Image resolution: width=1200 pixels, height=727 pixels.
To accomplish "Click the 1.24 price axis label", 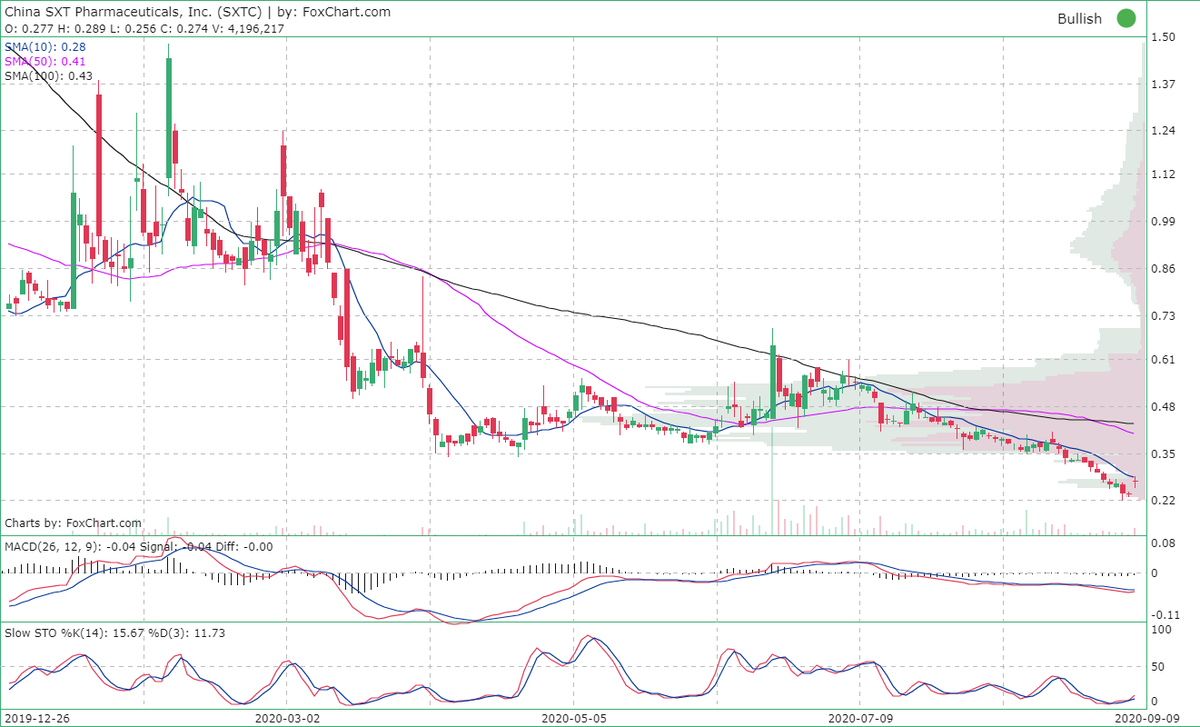I will pos(1162,131).
